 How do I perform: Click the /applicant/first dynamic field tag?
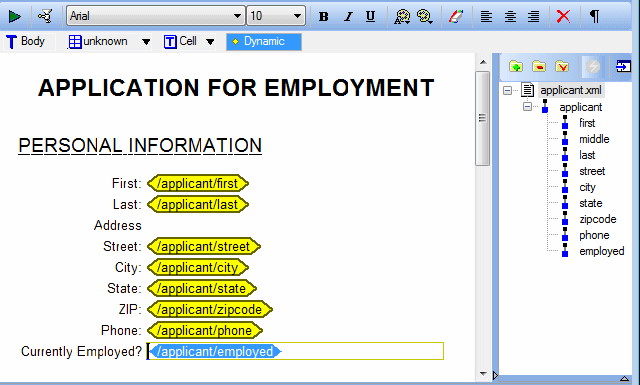click(198, 184)
